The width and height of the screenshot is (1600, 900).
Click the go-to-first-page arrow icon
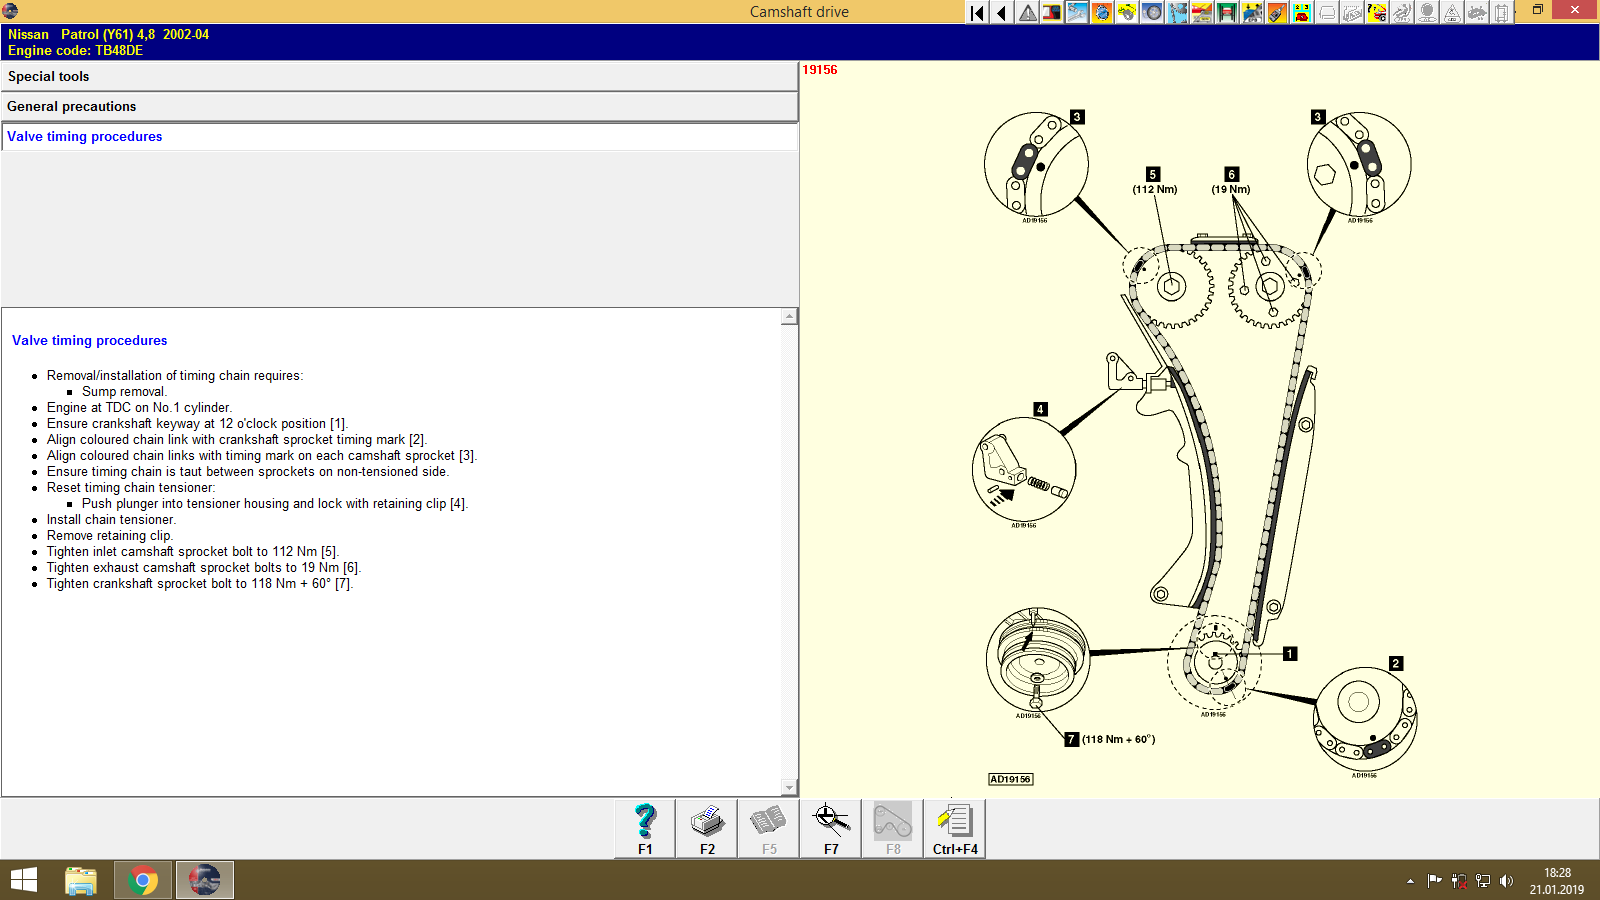click(x=977, y=13)
